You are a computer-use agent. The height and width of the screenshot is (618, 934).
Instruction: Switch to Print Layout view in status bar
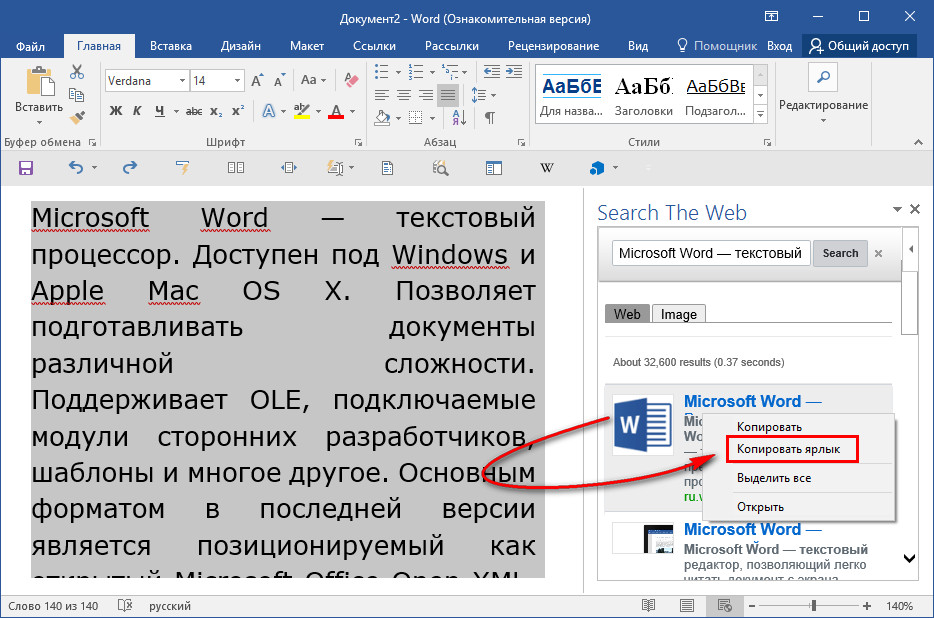coord(687,605)
